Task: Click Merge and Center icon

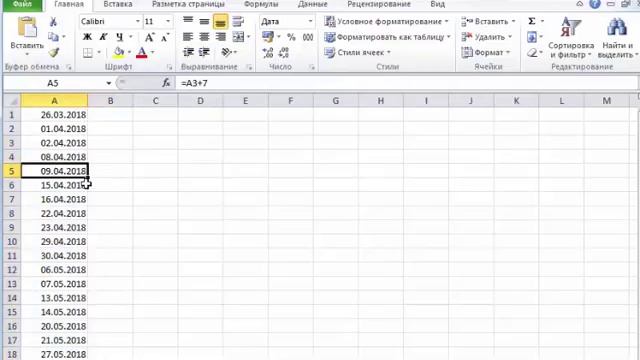Action: click(x=238, y=37)
